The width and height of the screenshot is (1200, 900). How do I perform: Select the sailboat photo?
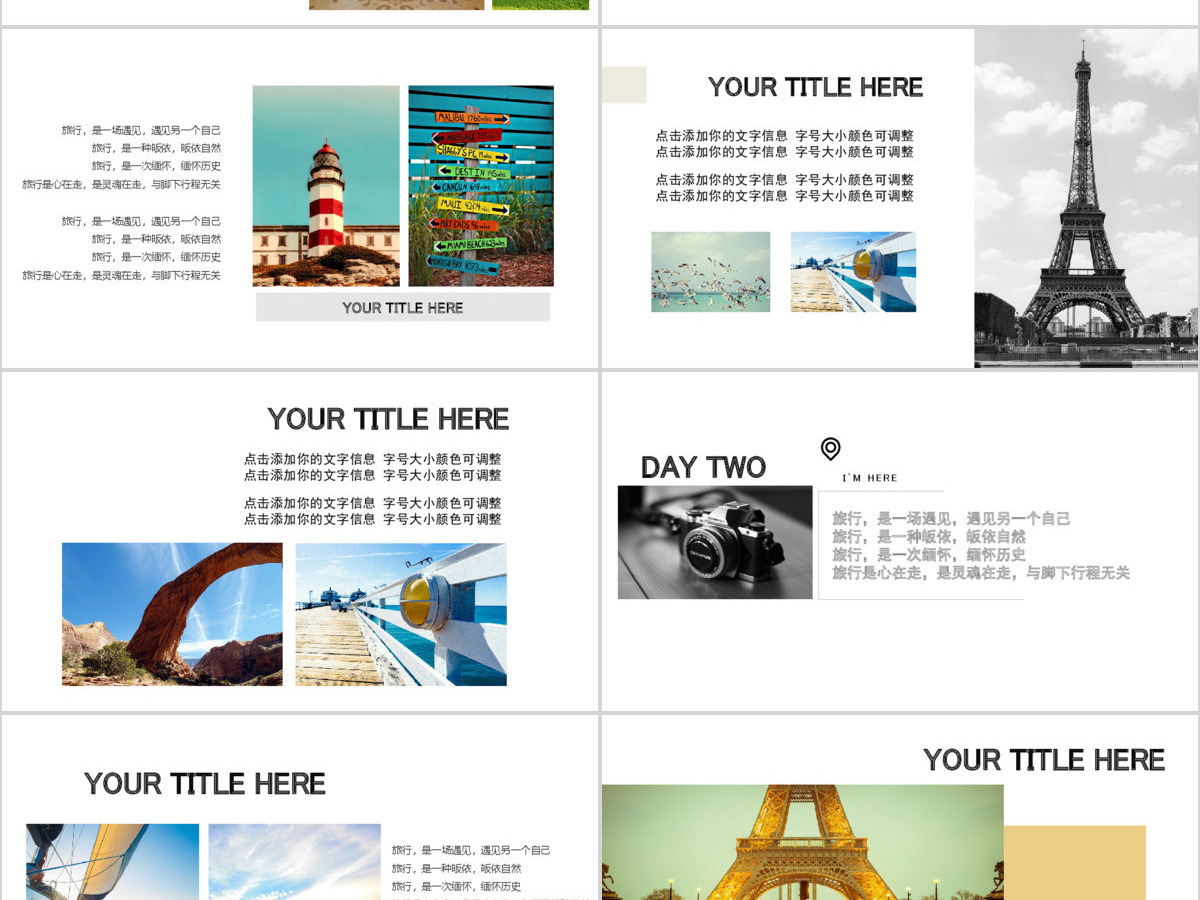point(112,861)
